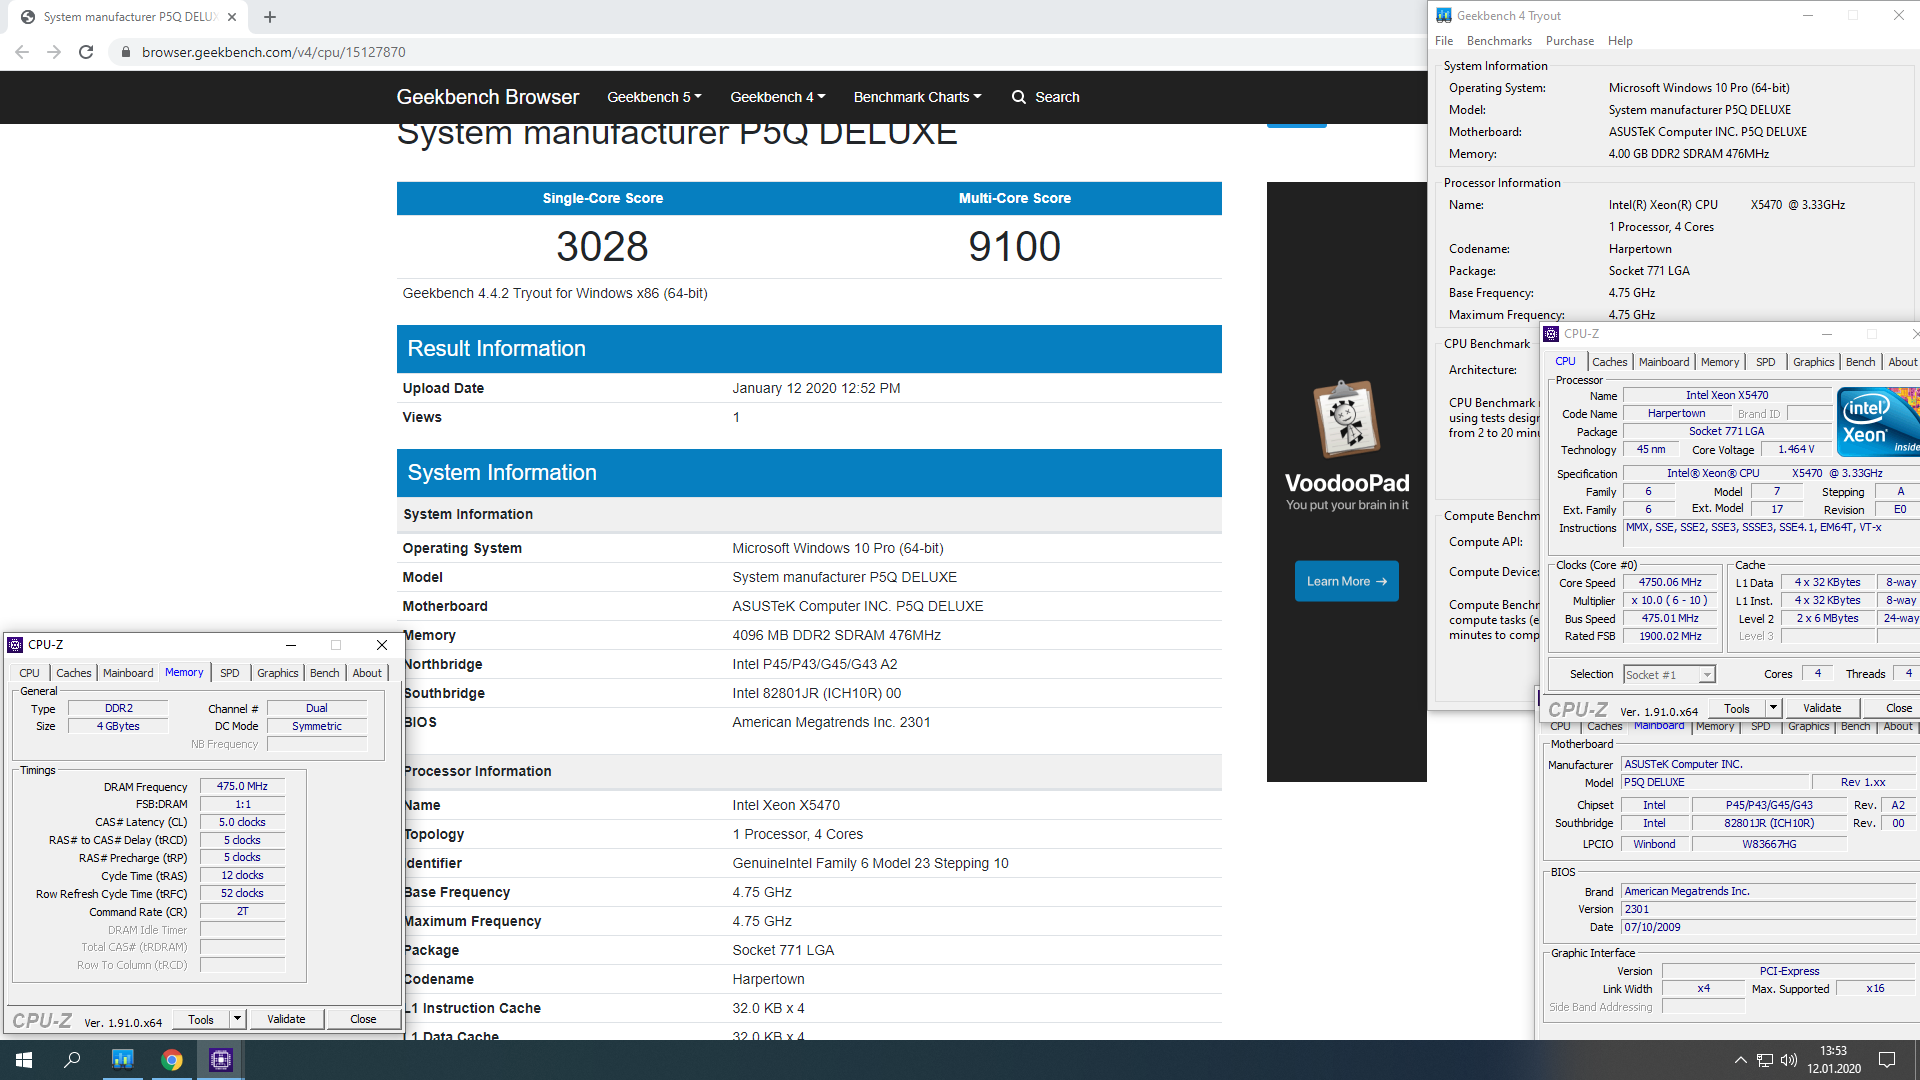Select Caches tab in CPU-Z CPU window
The height and width of the screenshot is (1080, 1920).
click(x=1609, y=362)
